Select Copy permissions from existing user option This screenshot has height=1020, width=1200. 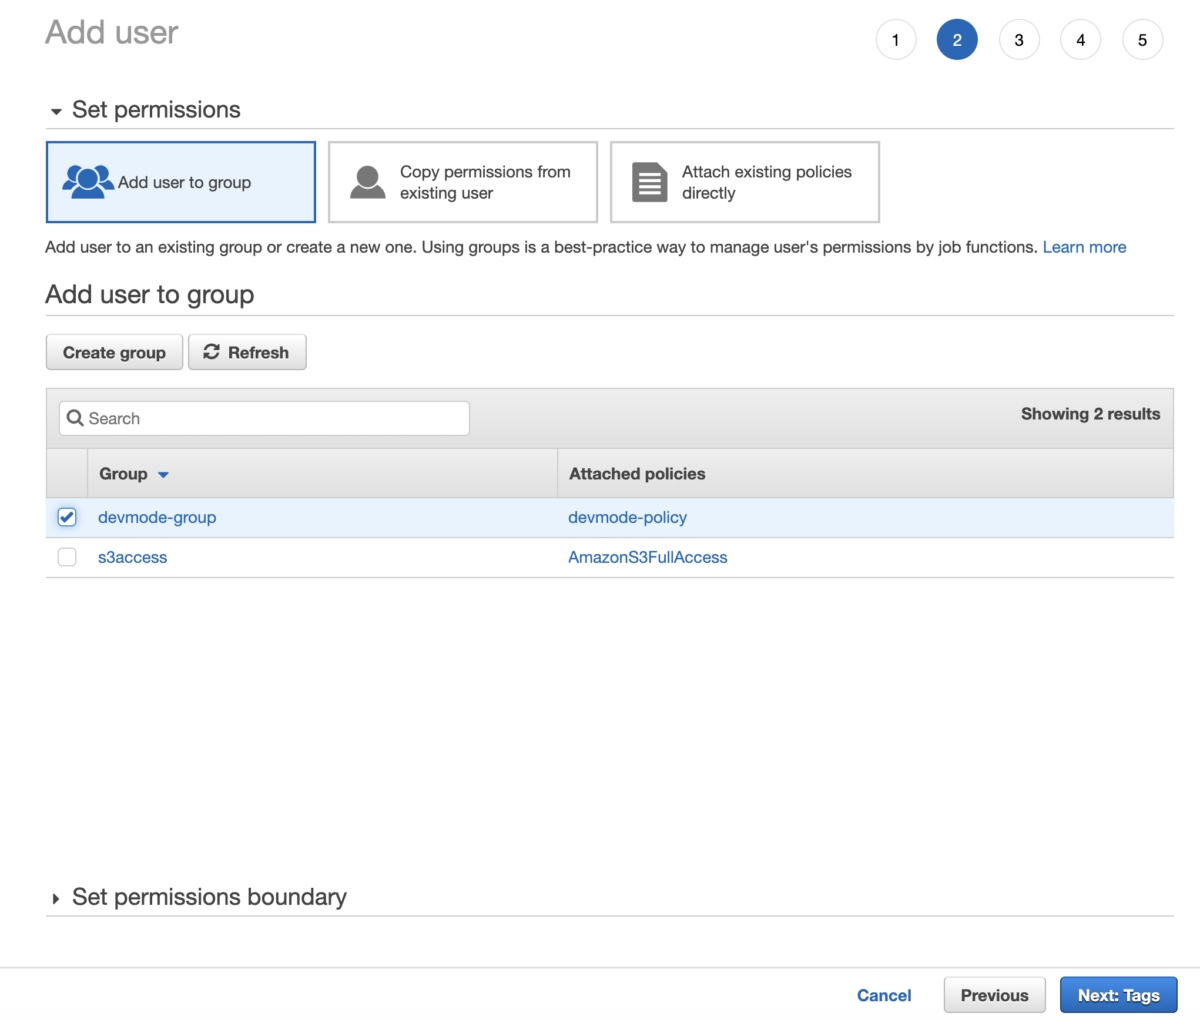pyautogui.click(x=462, y=182)
